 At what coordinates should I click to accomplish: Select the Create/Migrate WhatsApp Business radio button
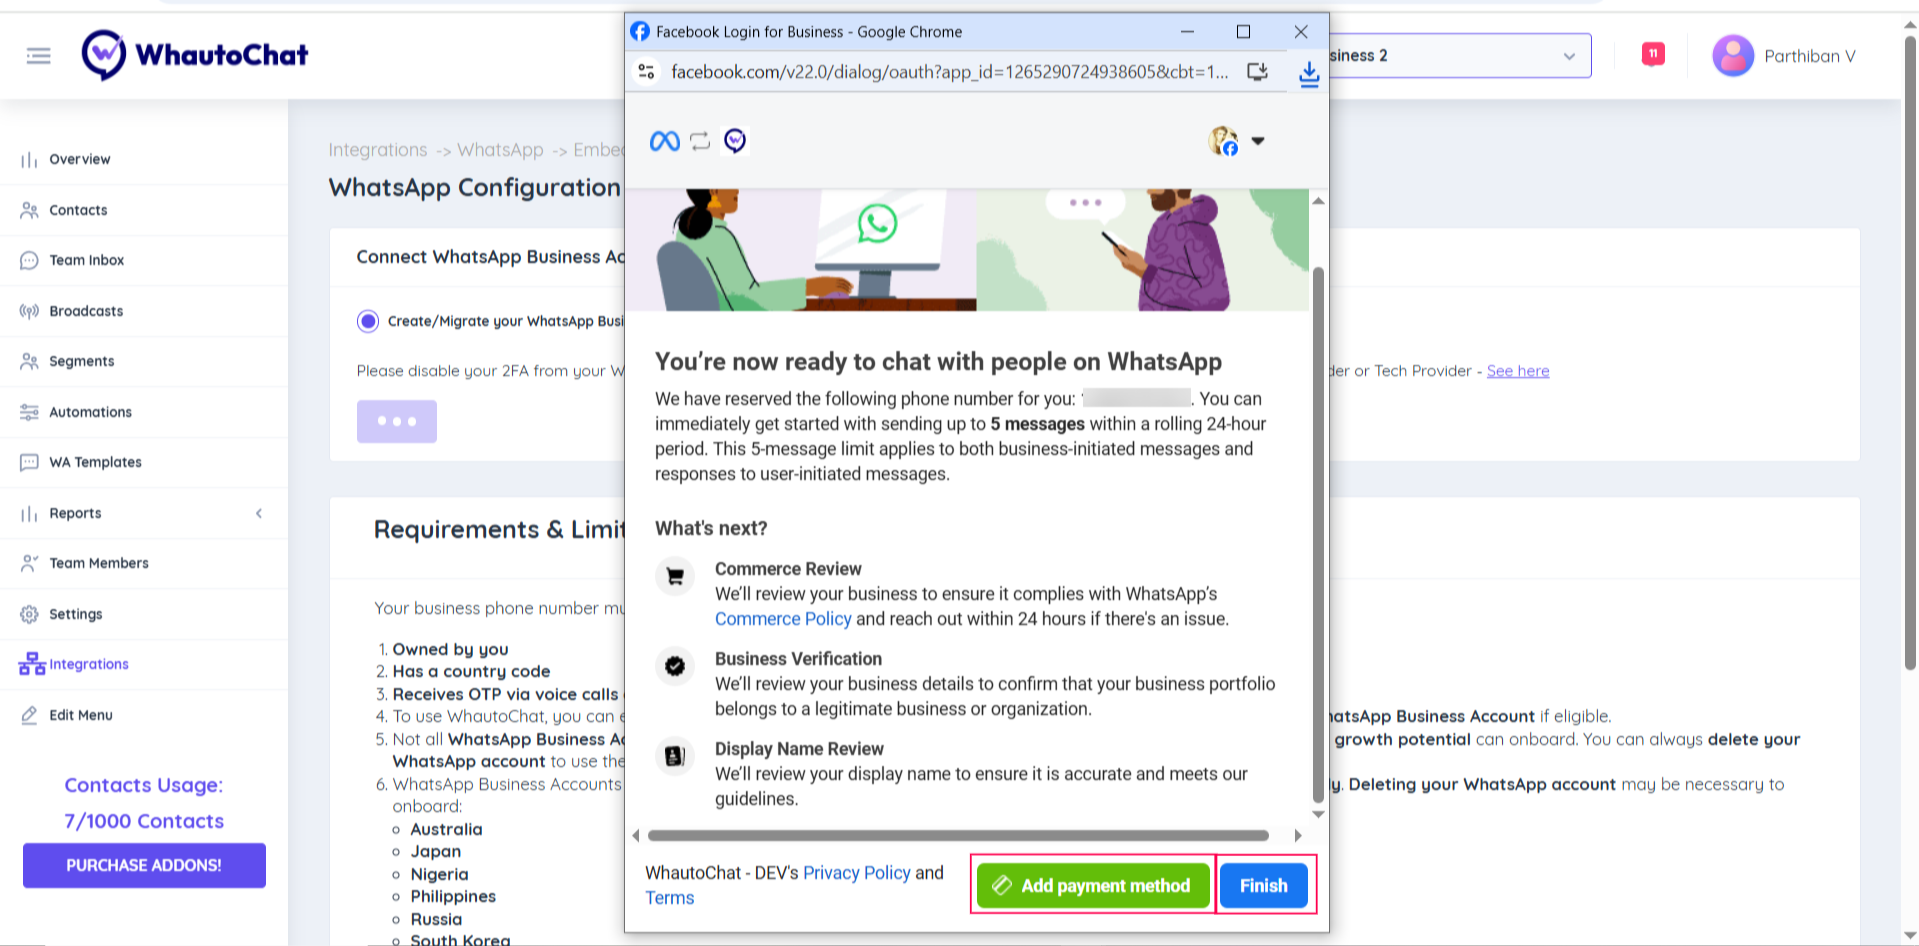368,321
